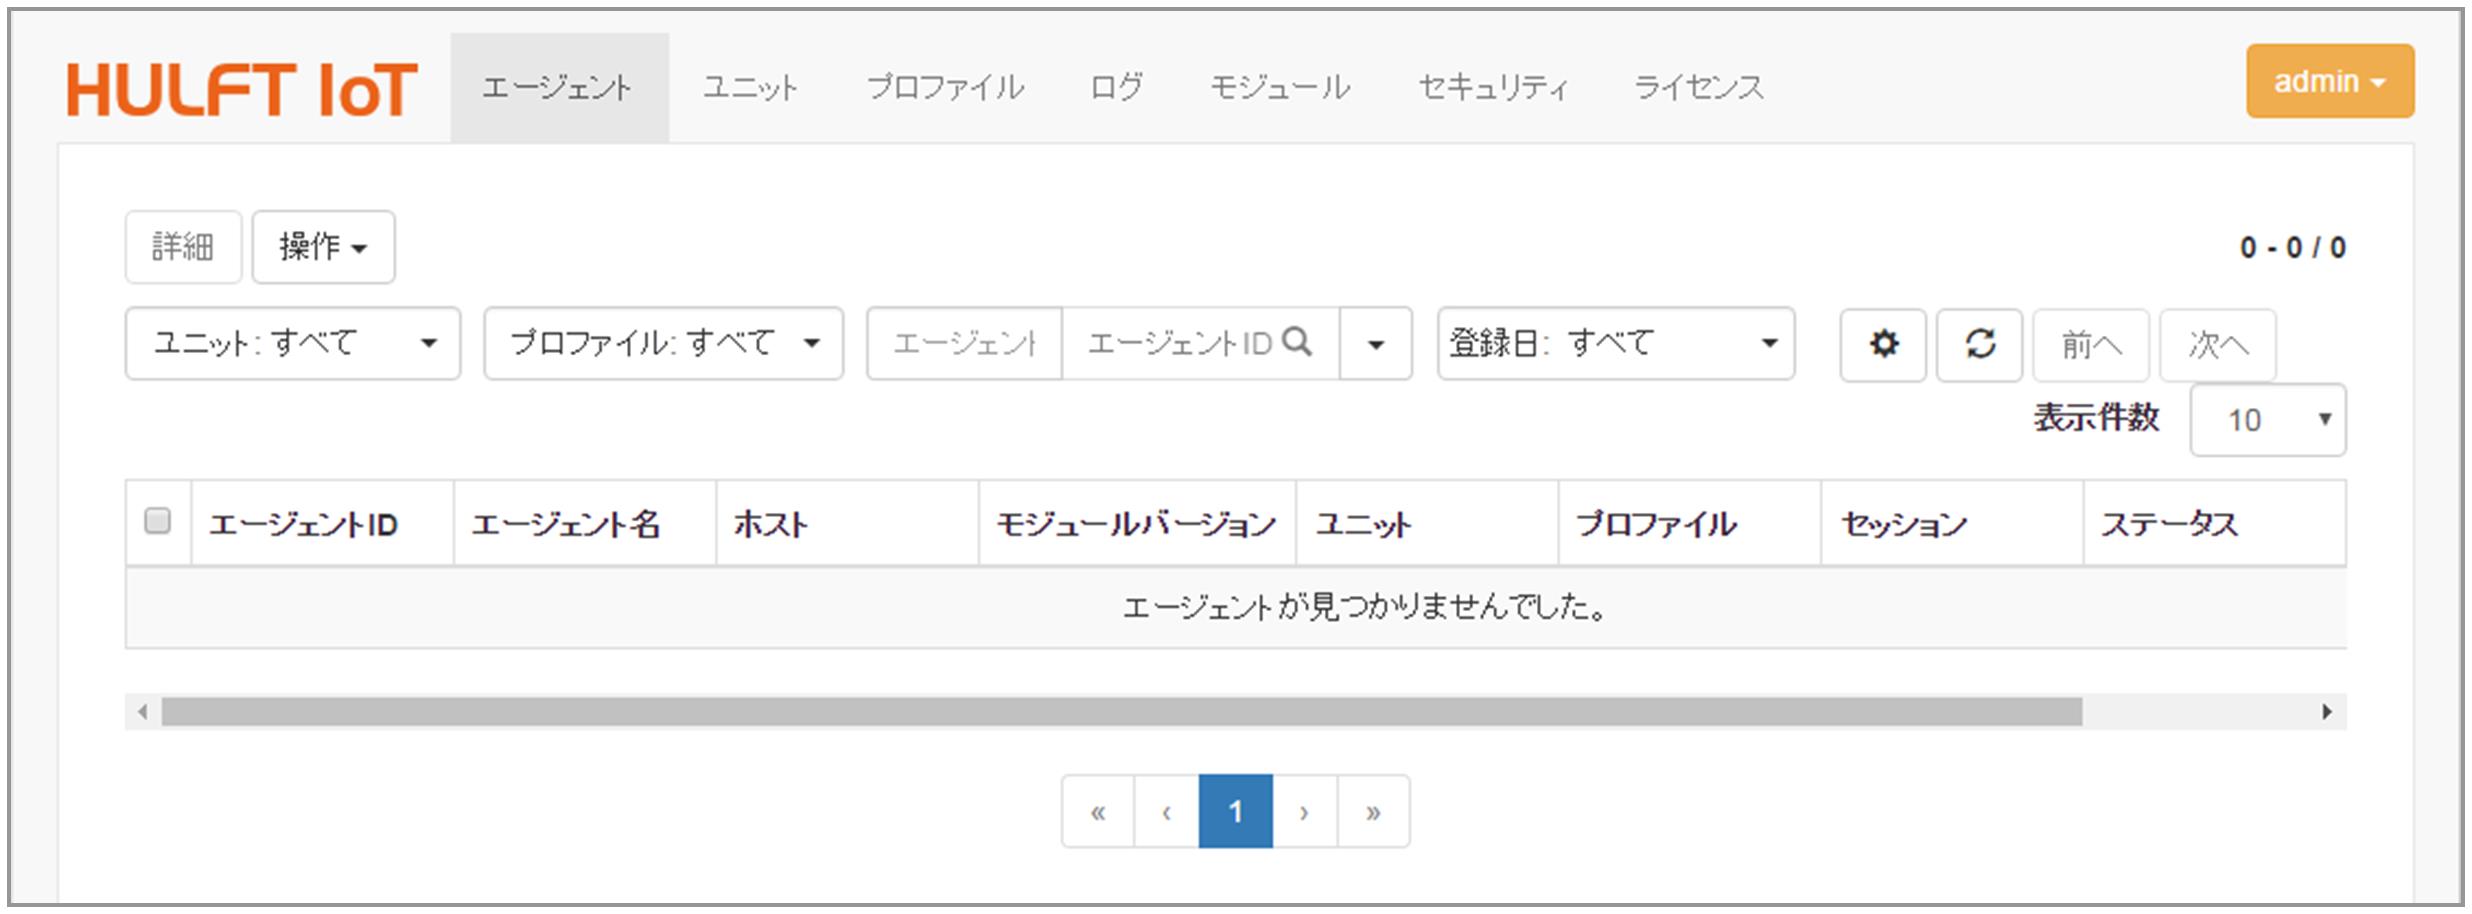Viewport: 2472px width, 914px height.
Task: Click the horizontal scrollbar under the table
Action: 1120,712
